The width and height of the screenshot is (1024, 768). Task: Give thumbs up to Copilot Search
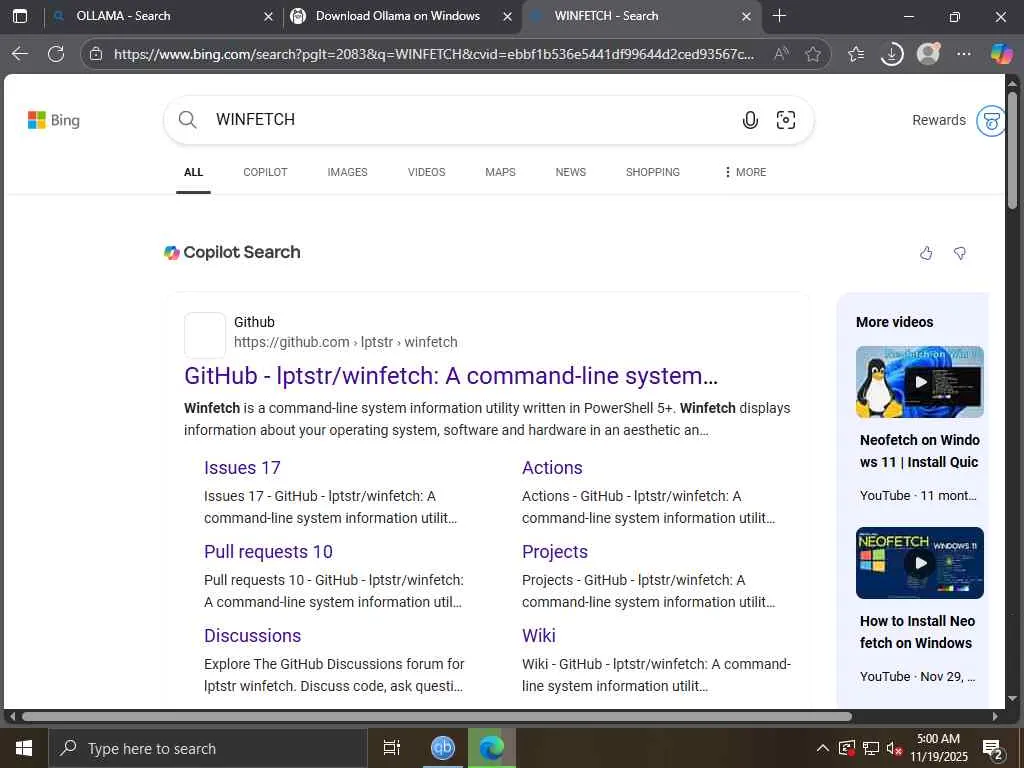[926, 253]
